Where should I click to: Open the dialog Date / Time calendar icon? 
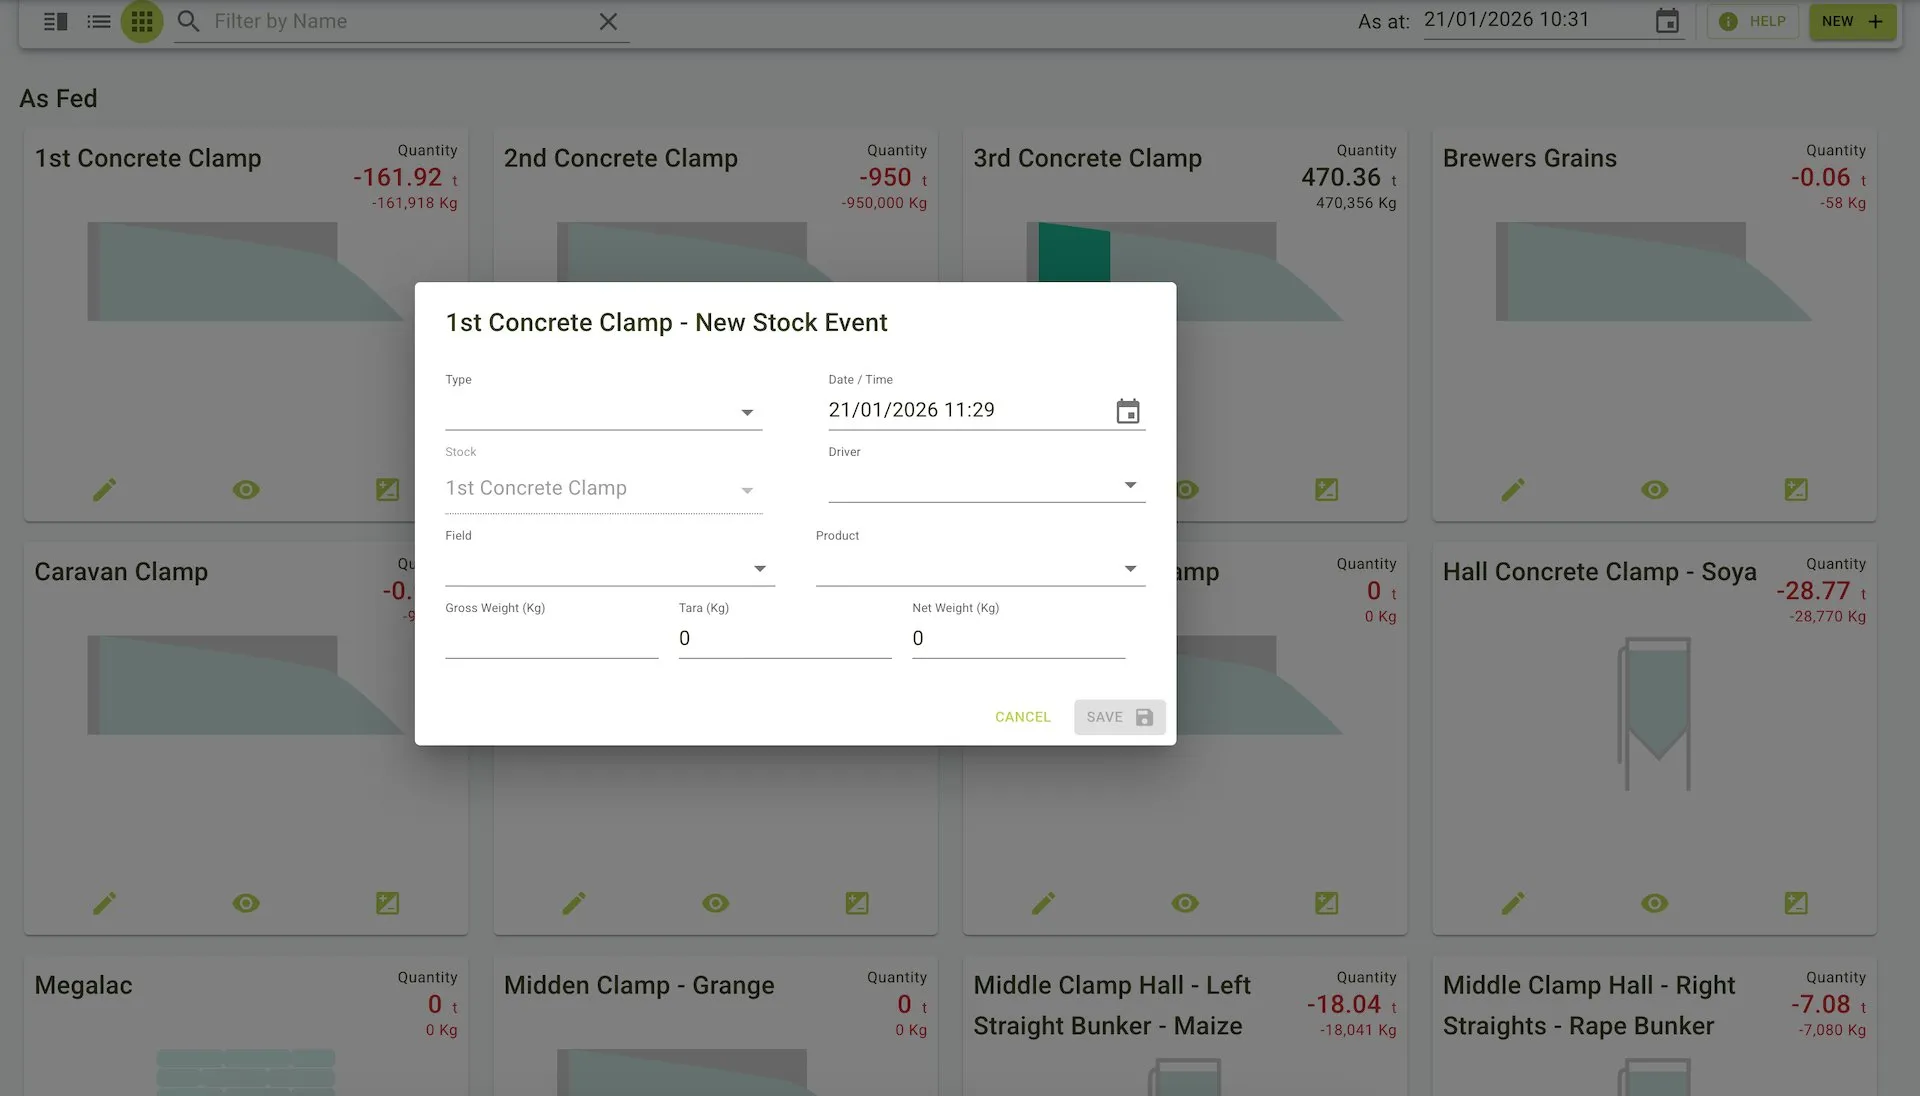click(x=1128, y=411)
